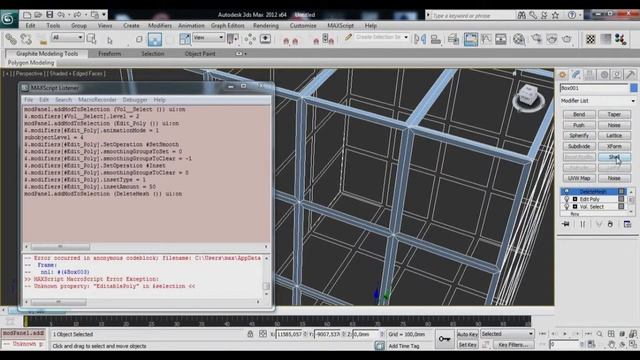Open the quick access toolbar customize arrow
640x360 pixels.
tap(104, 15)
